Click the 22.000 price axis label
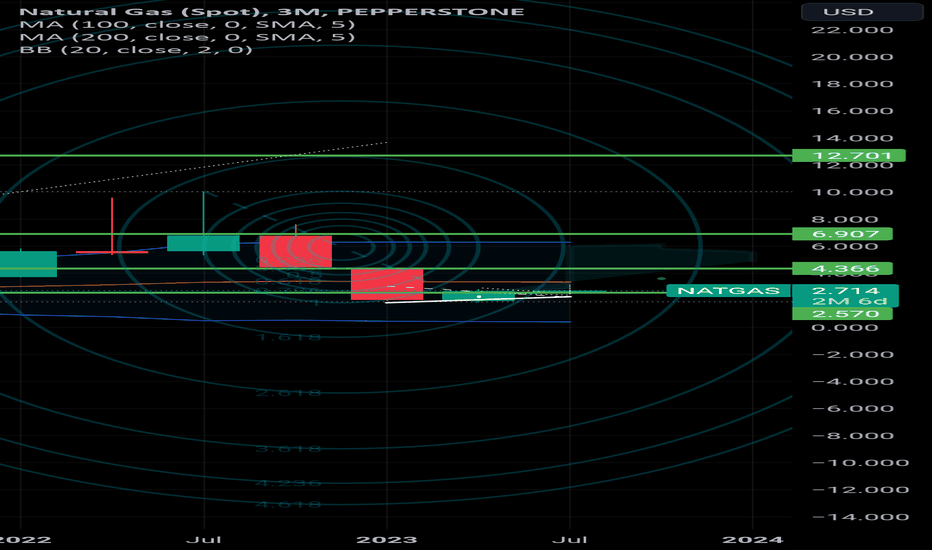Viewport: 932px width, 550px height. [x=852, y=30]
